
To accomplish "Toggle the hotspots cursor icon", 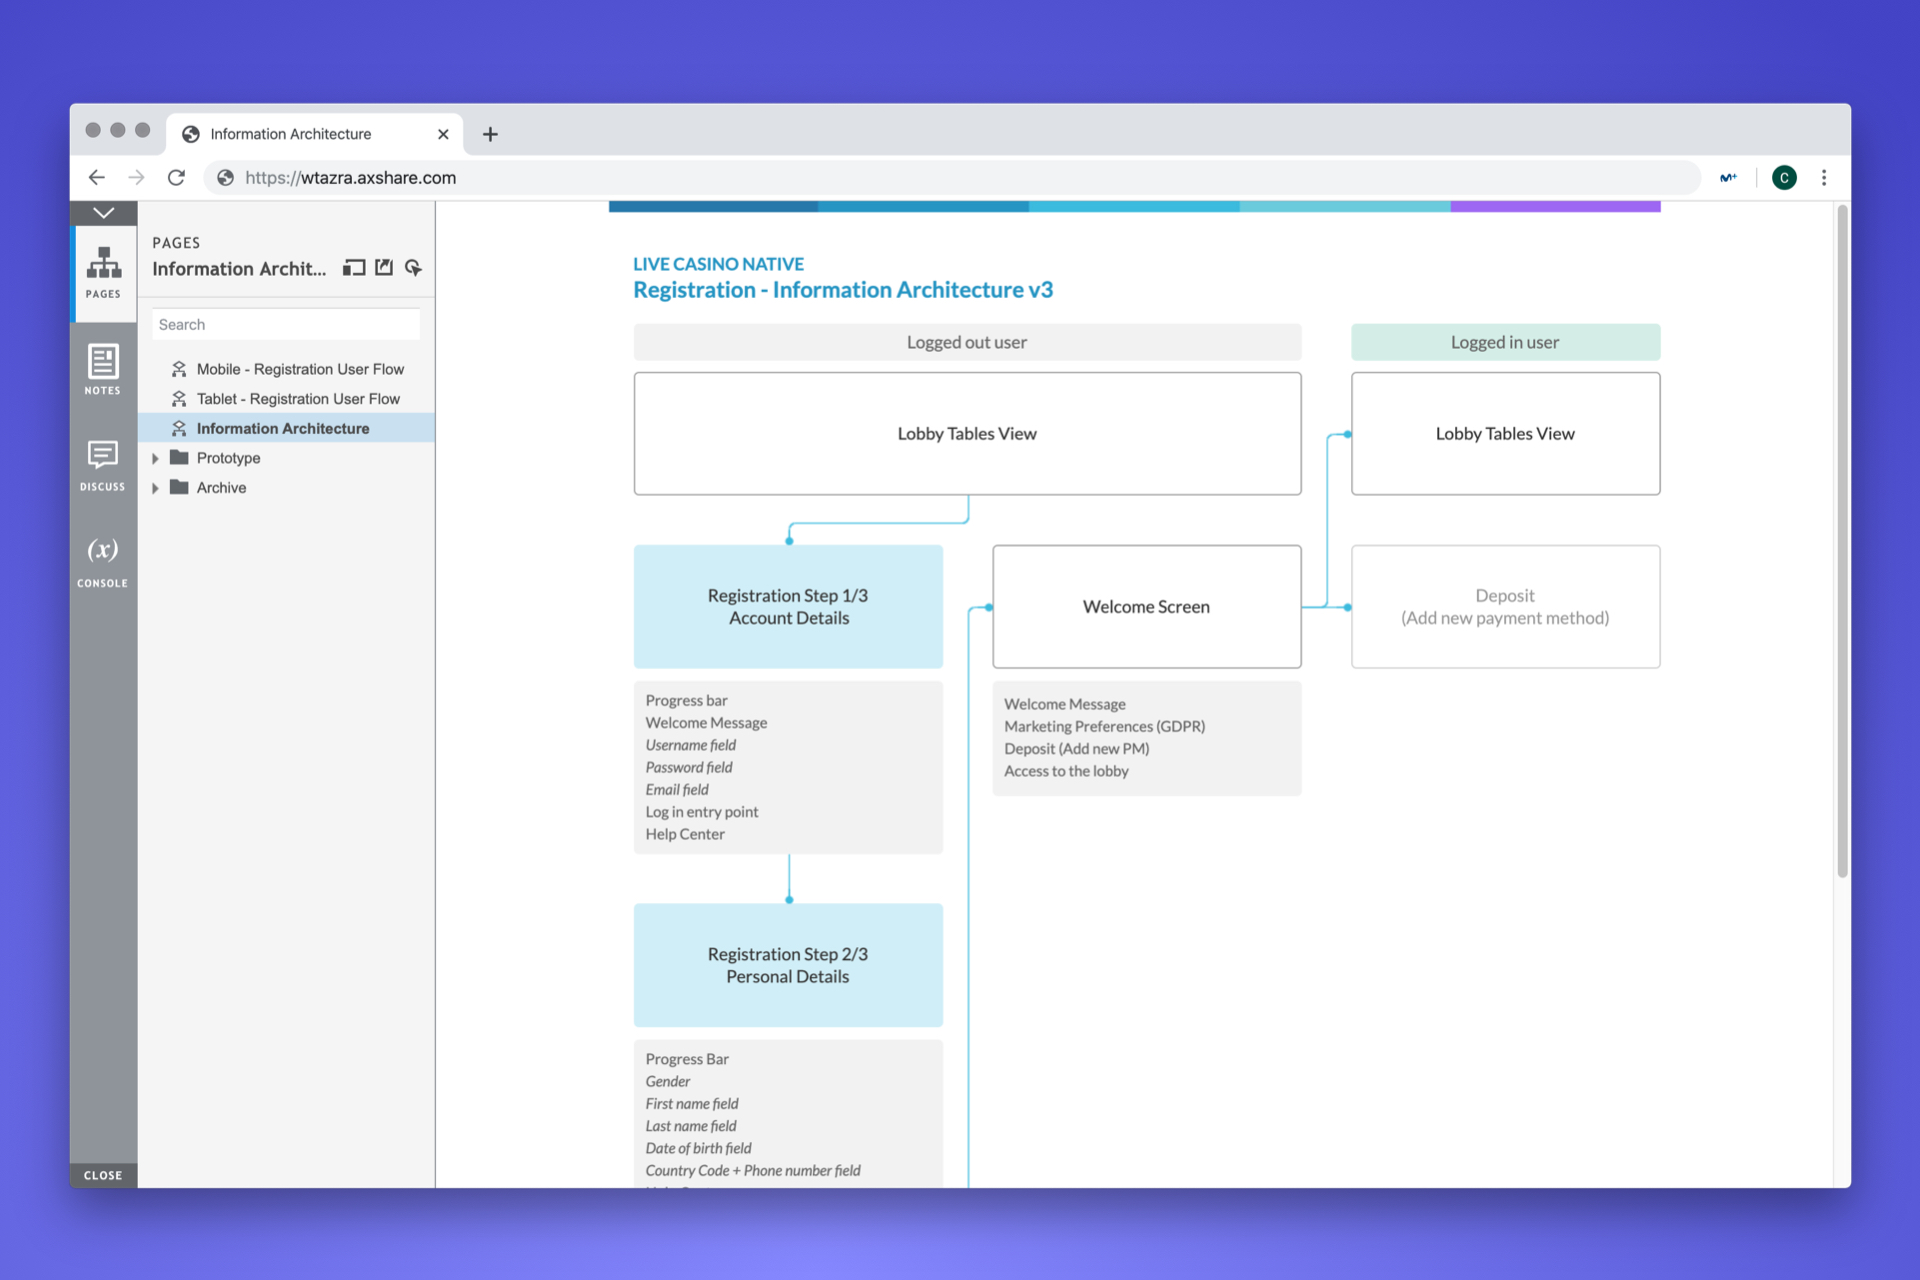I will point(414,268).
